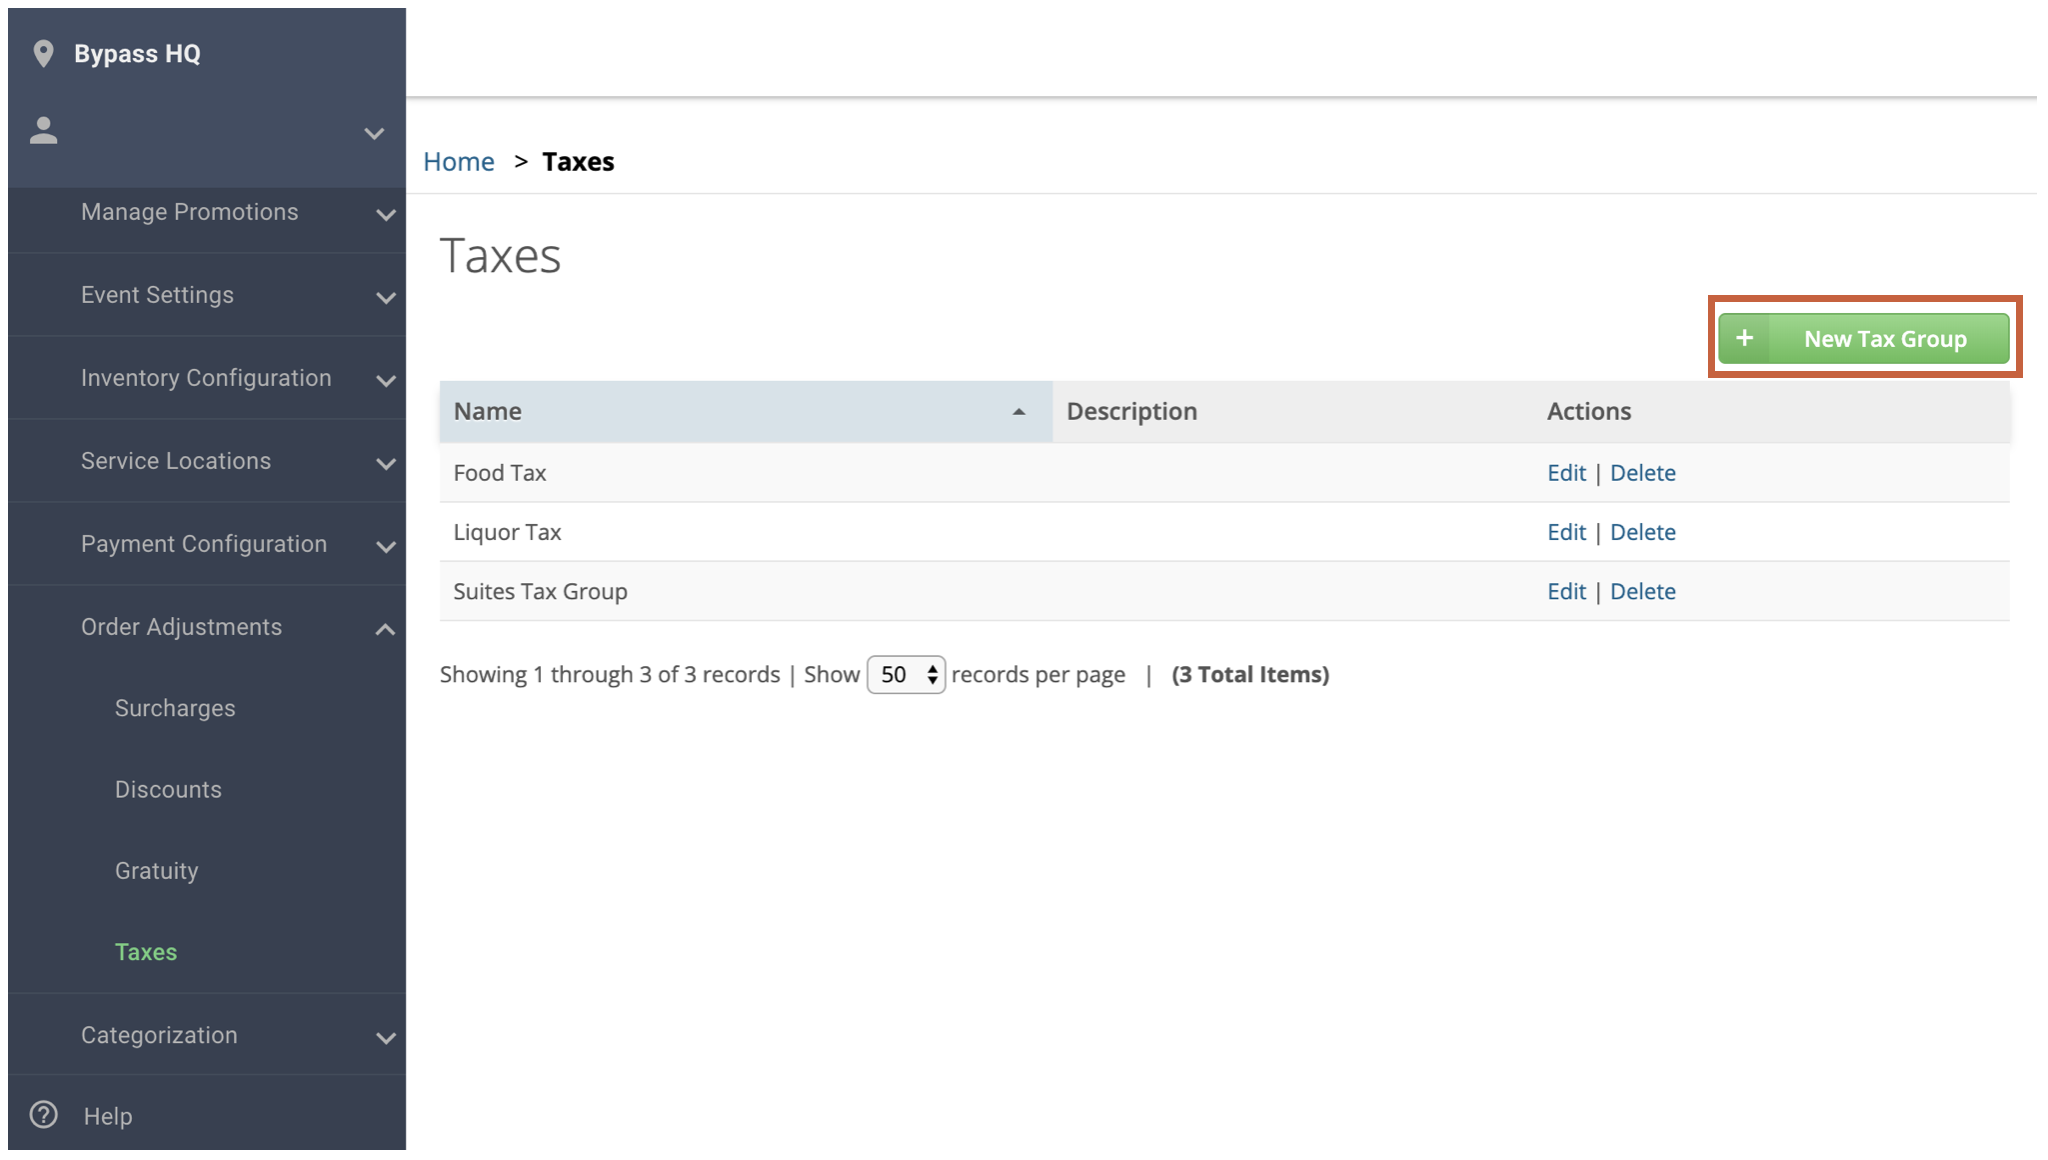Screen dimensions: 2048x1160
Task: Delete the Liquor Tax row
Action: [x=1643, y=532]
